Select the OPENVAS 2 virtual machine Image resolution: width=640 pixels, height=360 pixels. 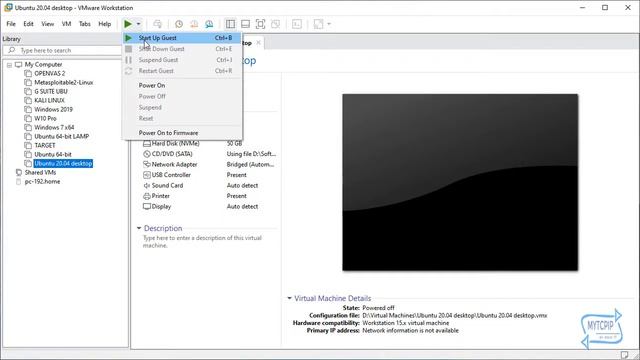[49, 73]
